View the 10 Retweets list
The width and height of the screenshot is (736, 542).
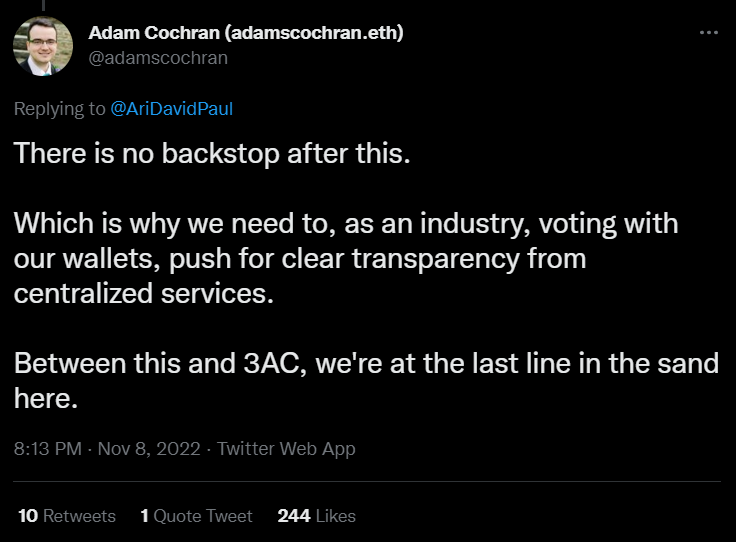(x=67, y=516)
